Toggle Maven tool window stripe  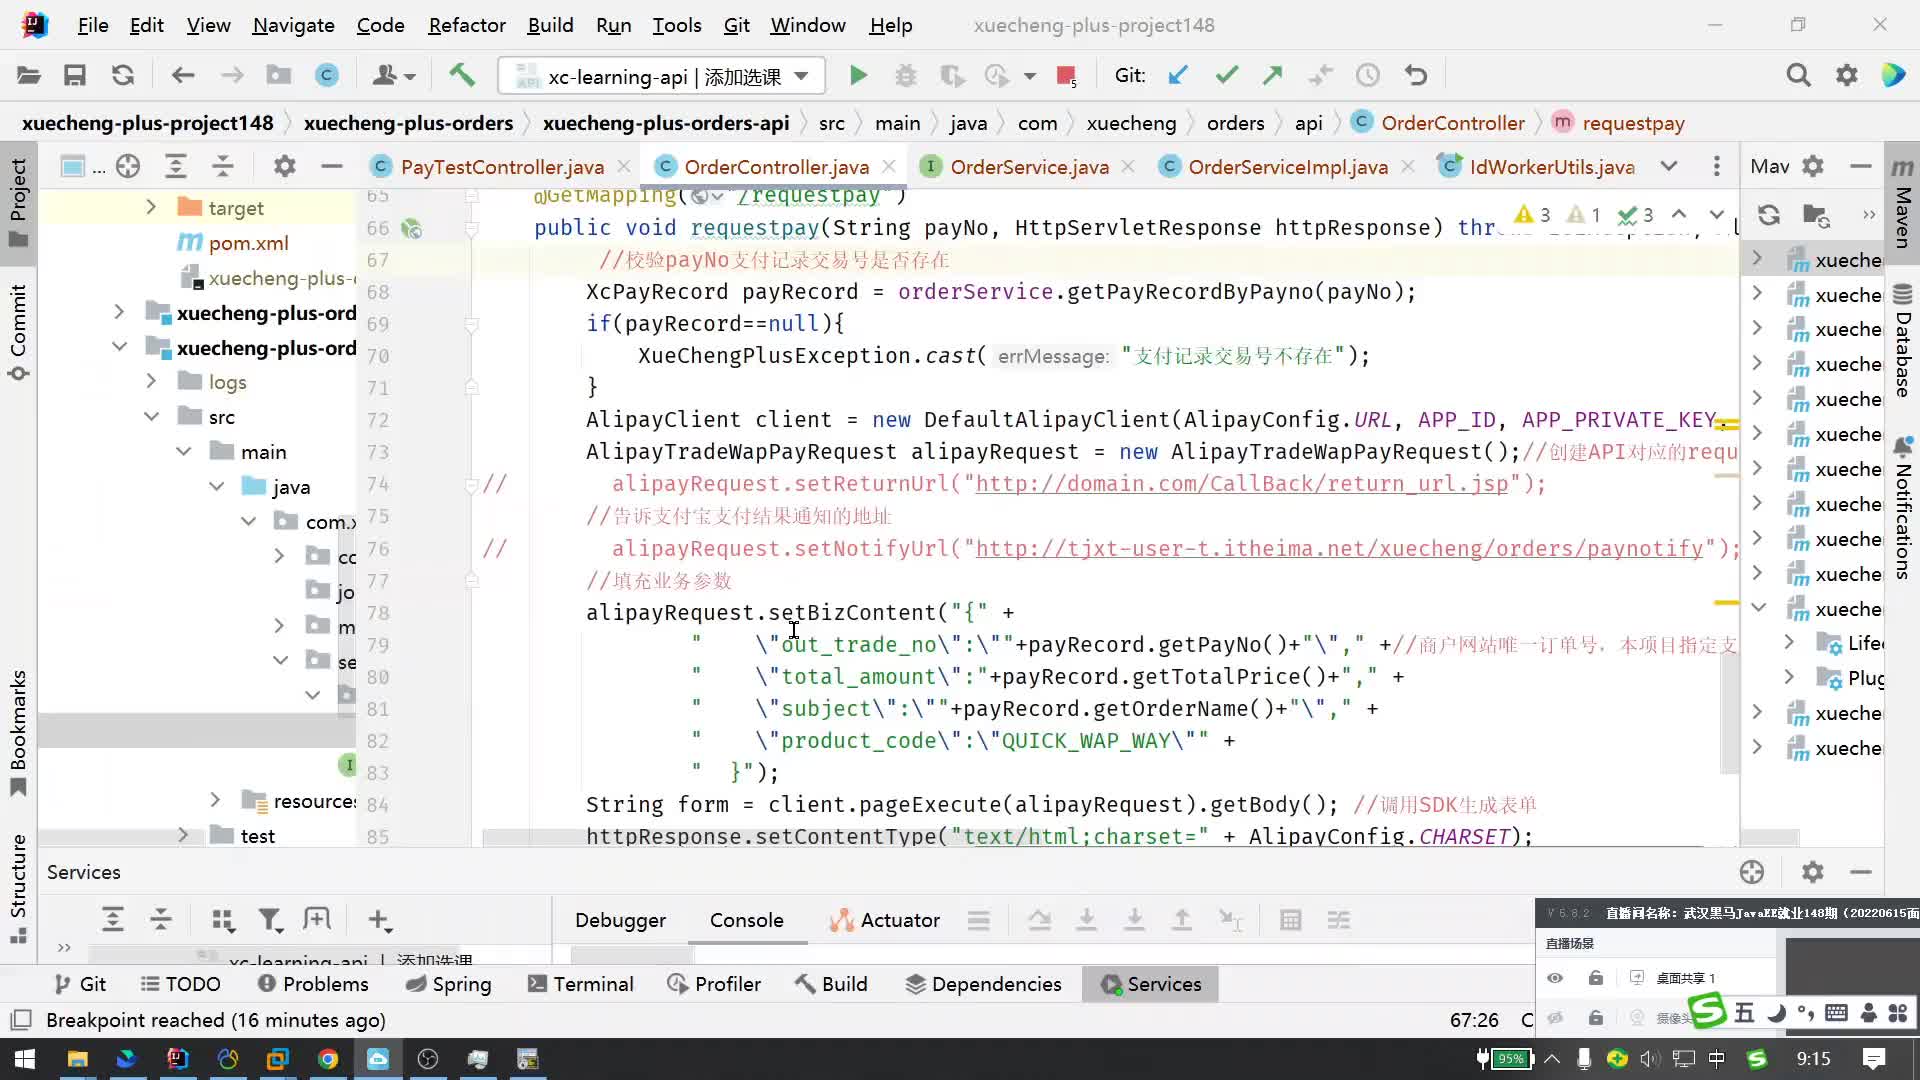point(1903,203)
